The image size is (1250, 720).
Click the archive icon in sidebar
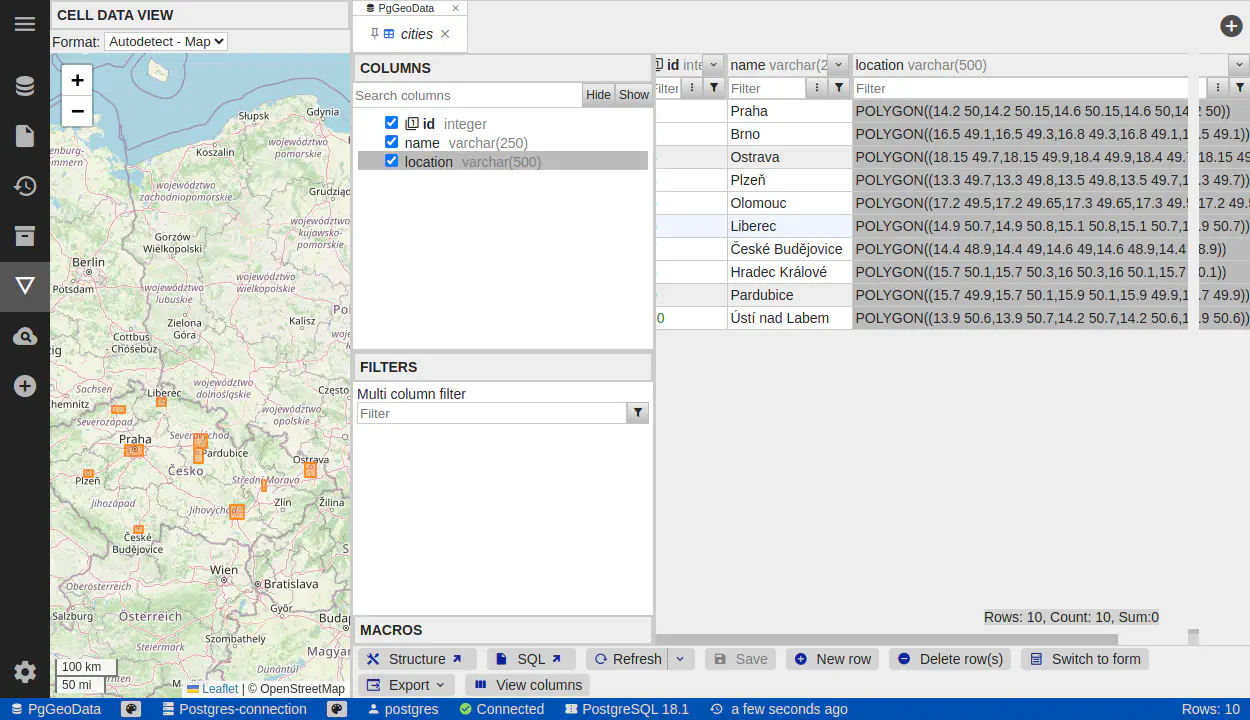tap(25, 236)
